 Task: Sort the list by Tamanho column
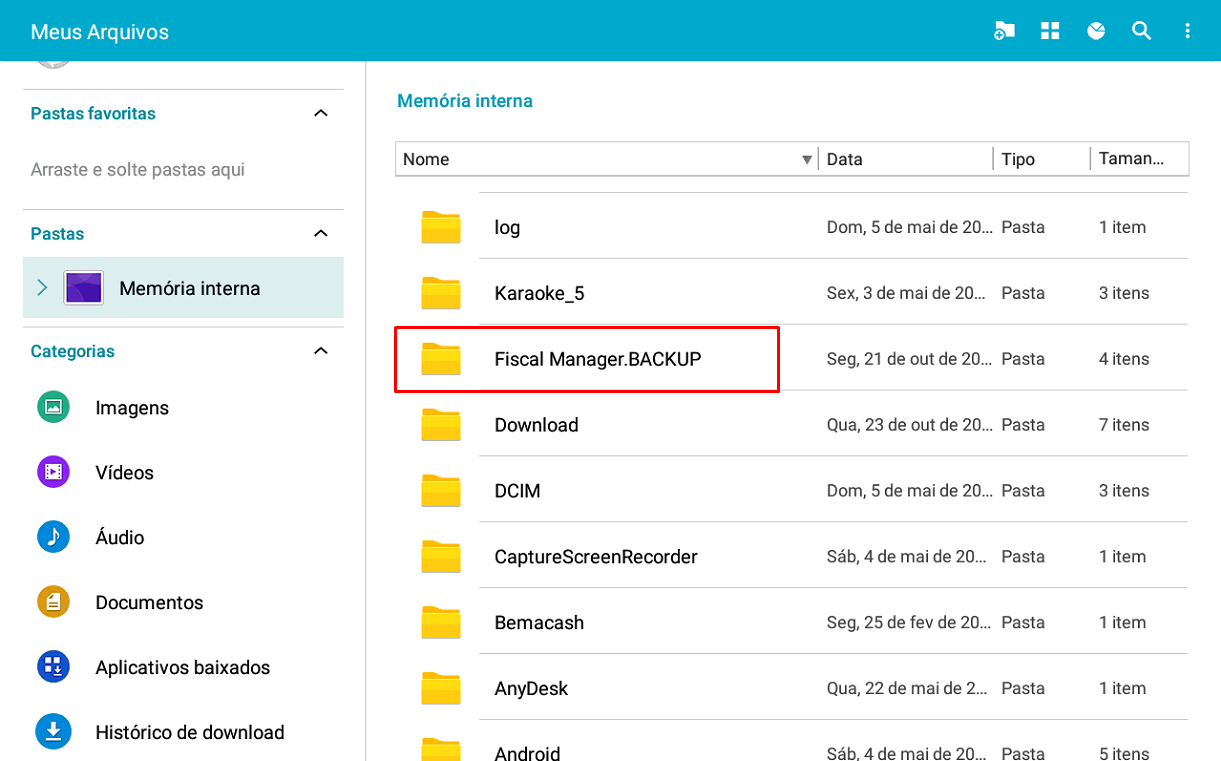1132,159
